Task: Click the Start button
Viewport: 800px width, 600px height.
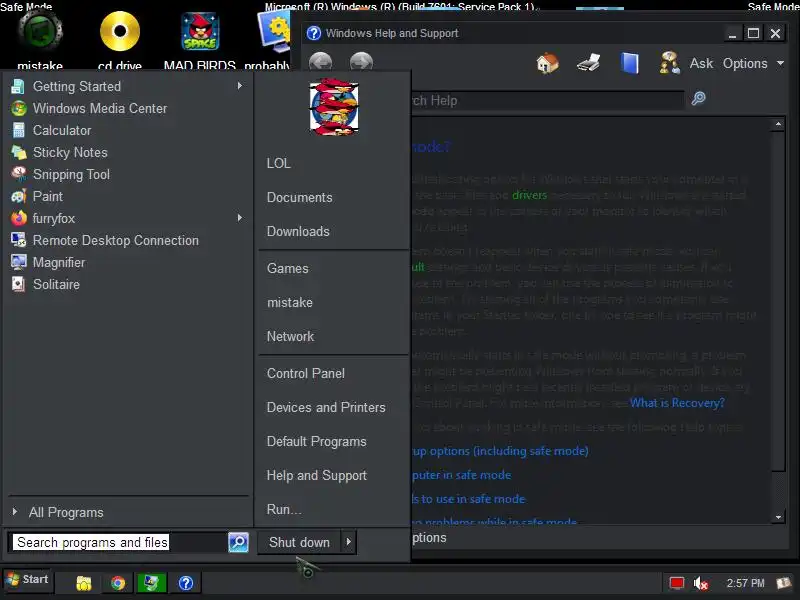Action: coord(28,580)
